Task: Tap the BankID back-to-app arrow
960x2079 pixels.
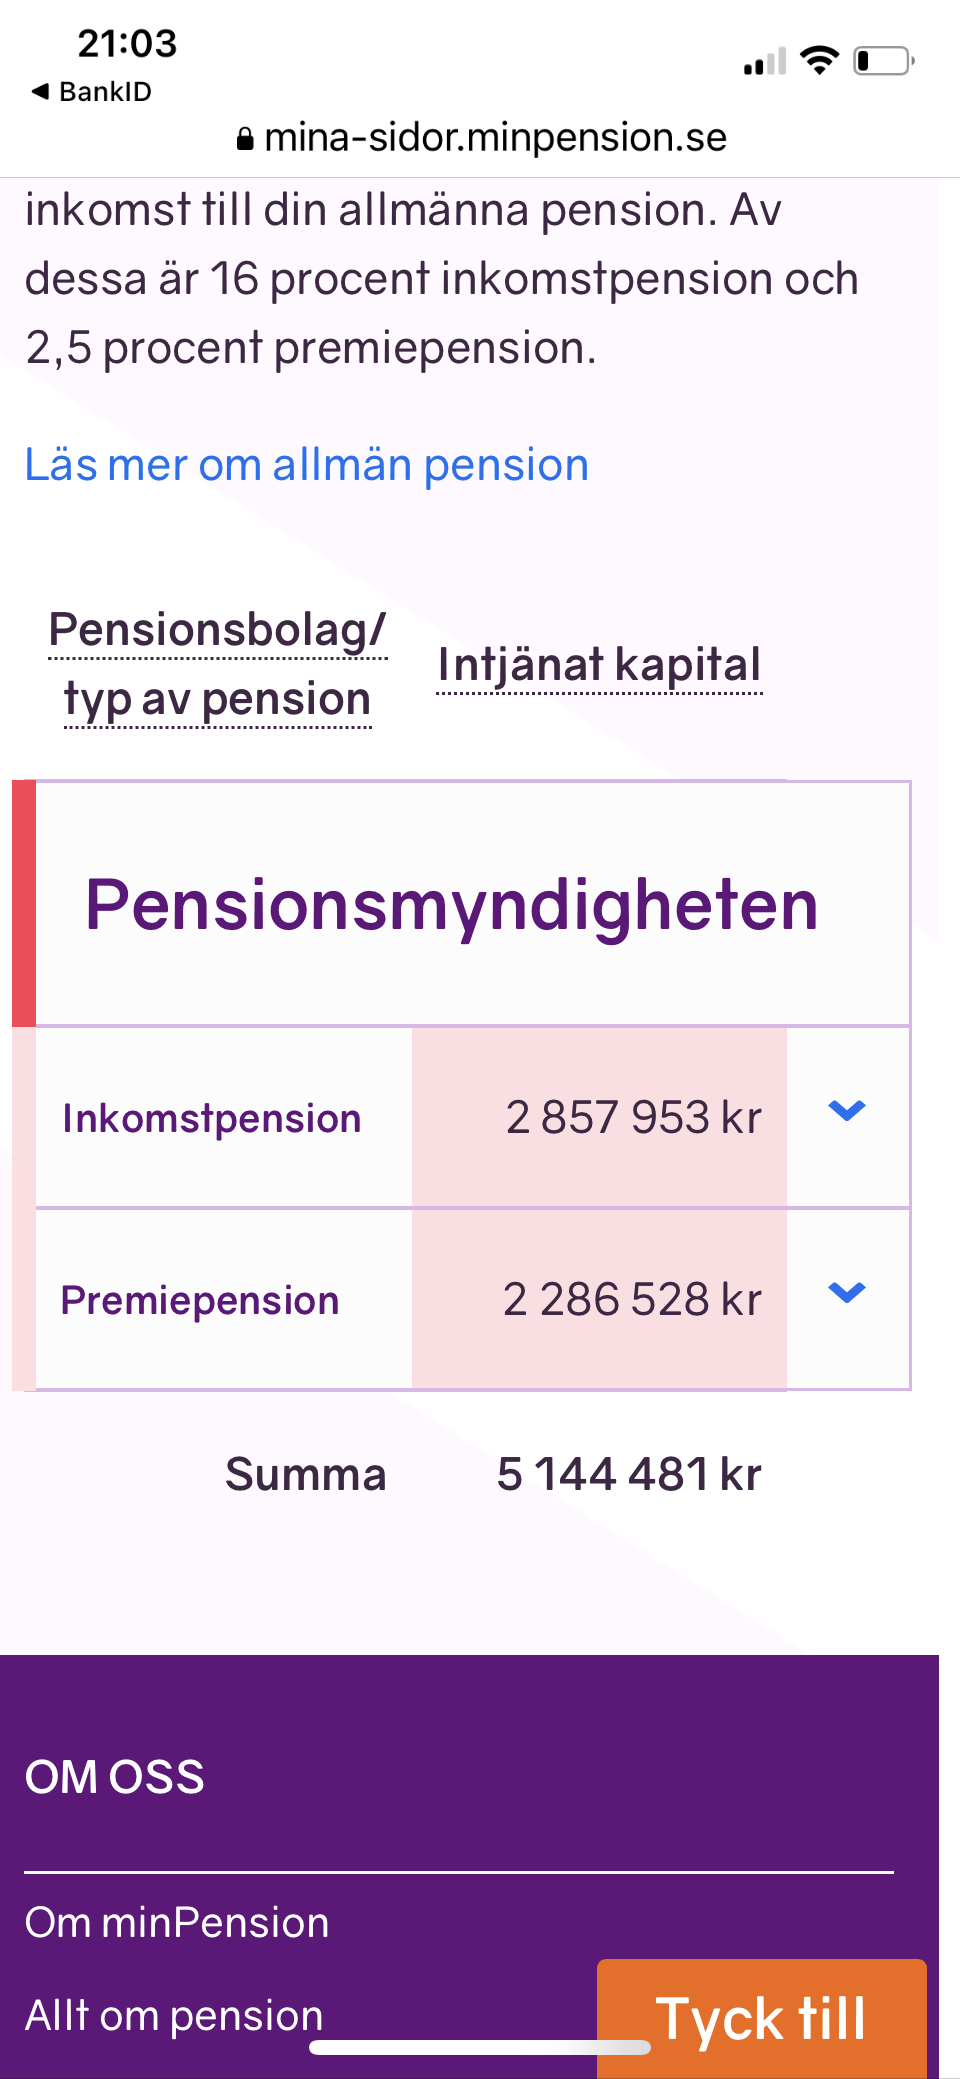Action: coord(40,90)
